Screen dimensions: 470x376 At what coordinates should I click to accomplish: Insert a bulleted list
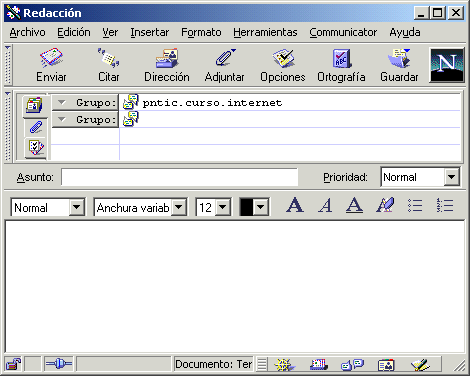coord(415,205)
